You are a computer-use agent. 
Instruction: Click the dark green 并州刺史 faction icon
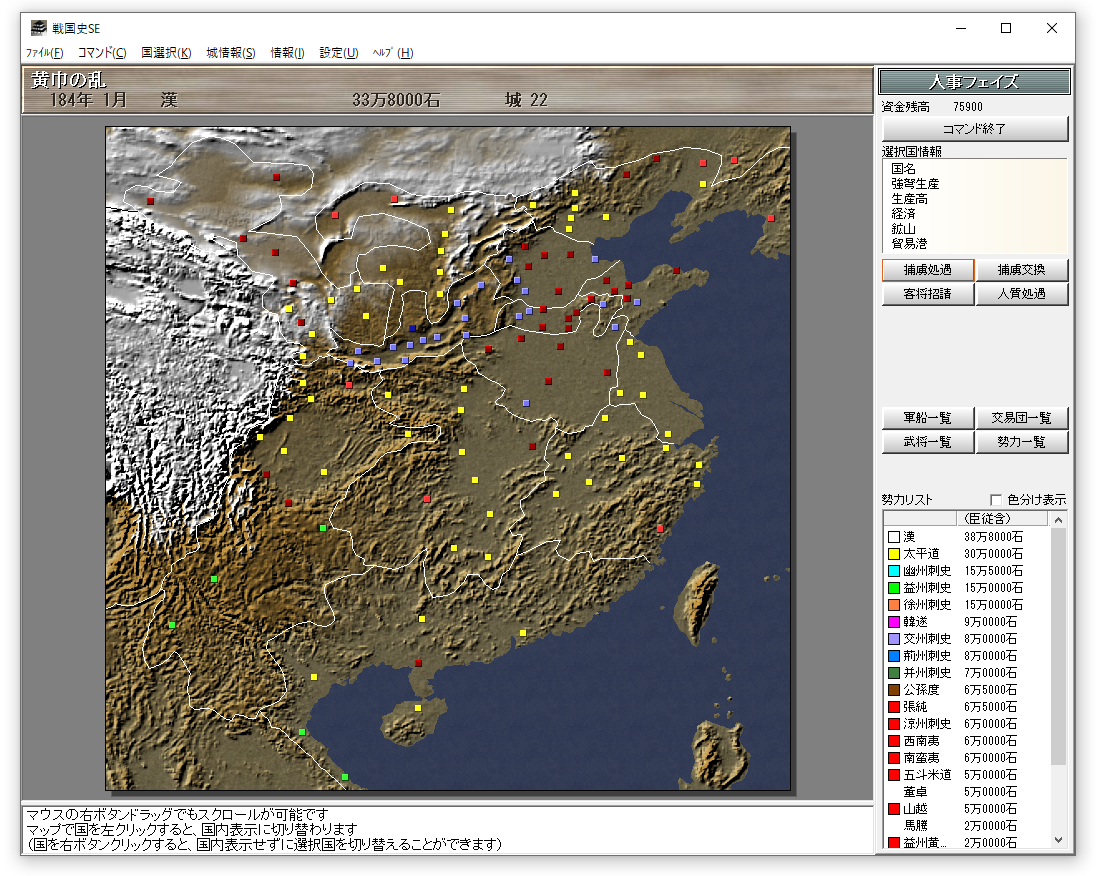point(893,673)
